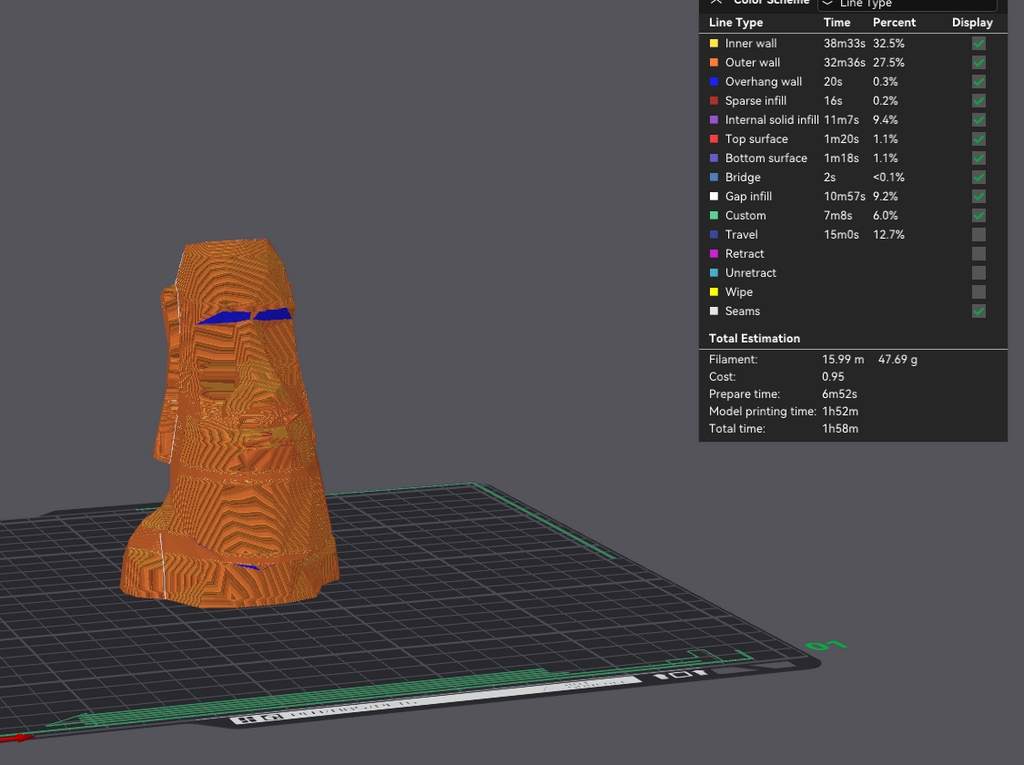Turn on Wipe display checkbox
Viewport: 1024px width, 765px height.
[x=978, y=292]
